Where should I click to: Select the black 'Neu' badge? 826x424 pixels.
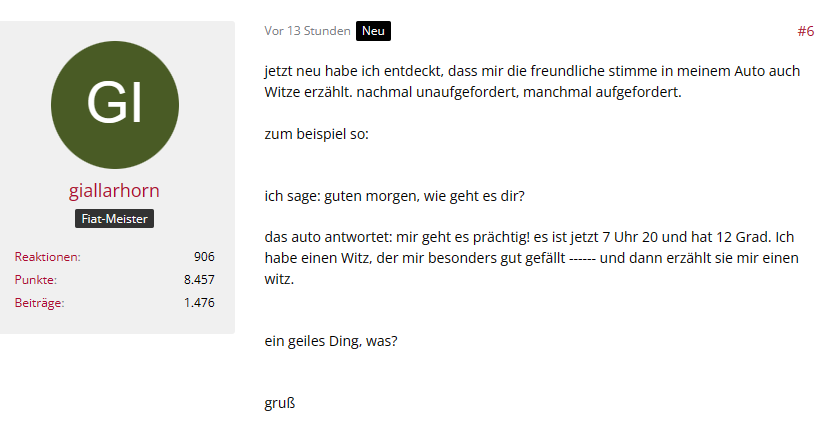click(x=373, y=31)
